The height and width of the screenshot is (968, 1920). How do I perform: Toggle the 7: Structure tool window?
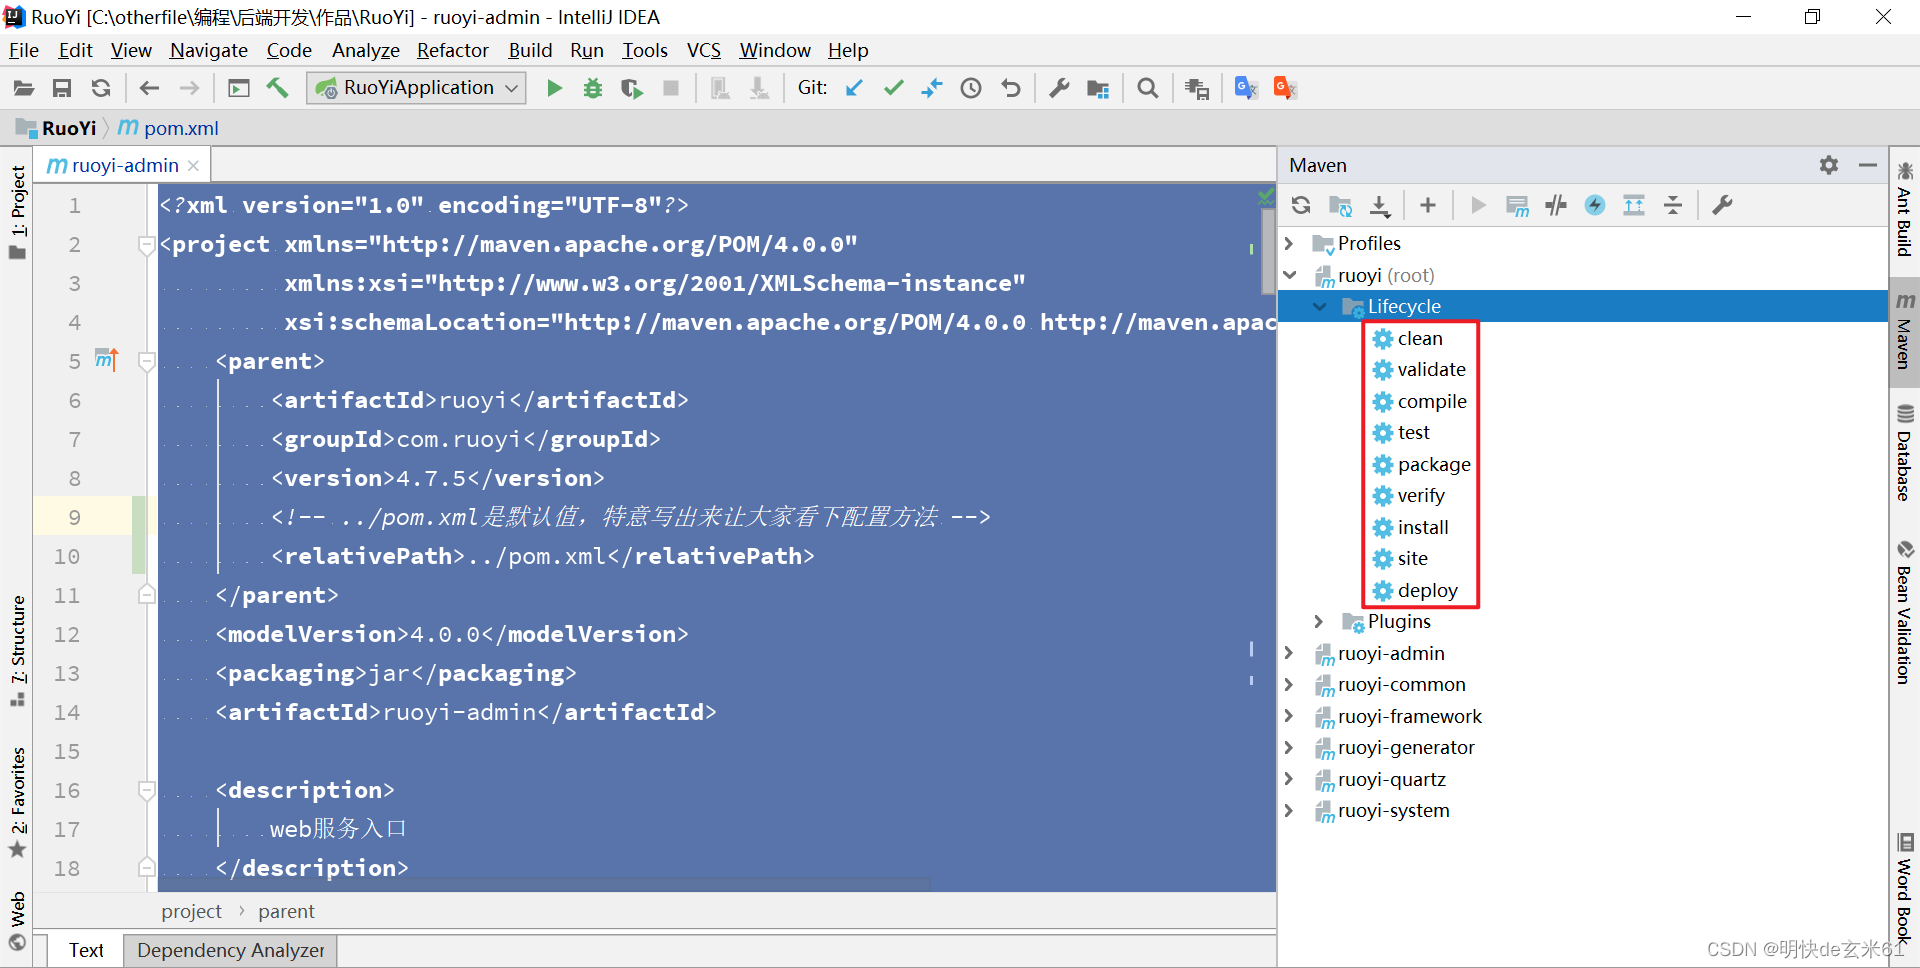17,651
